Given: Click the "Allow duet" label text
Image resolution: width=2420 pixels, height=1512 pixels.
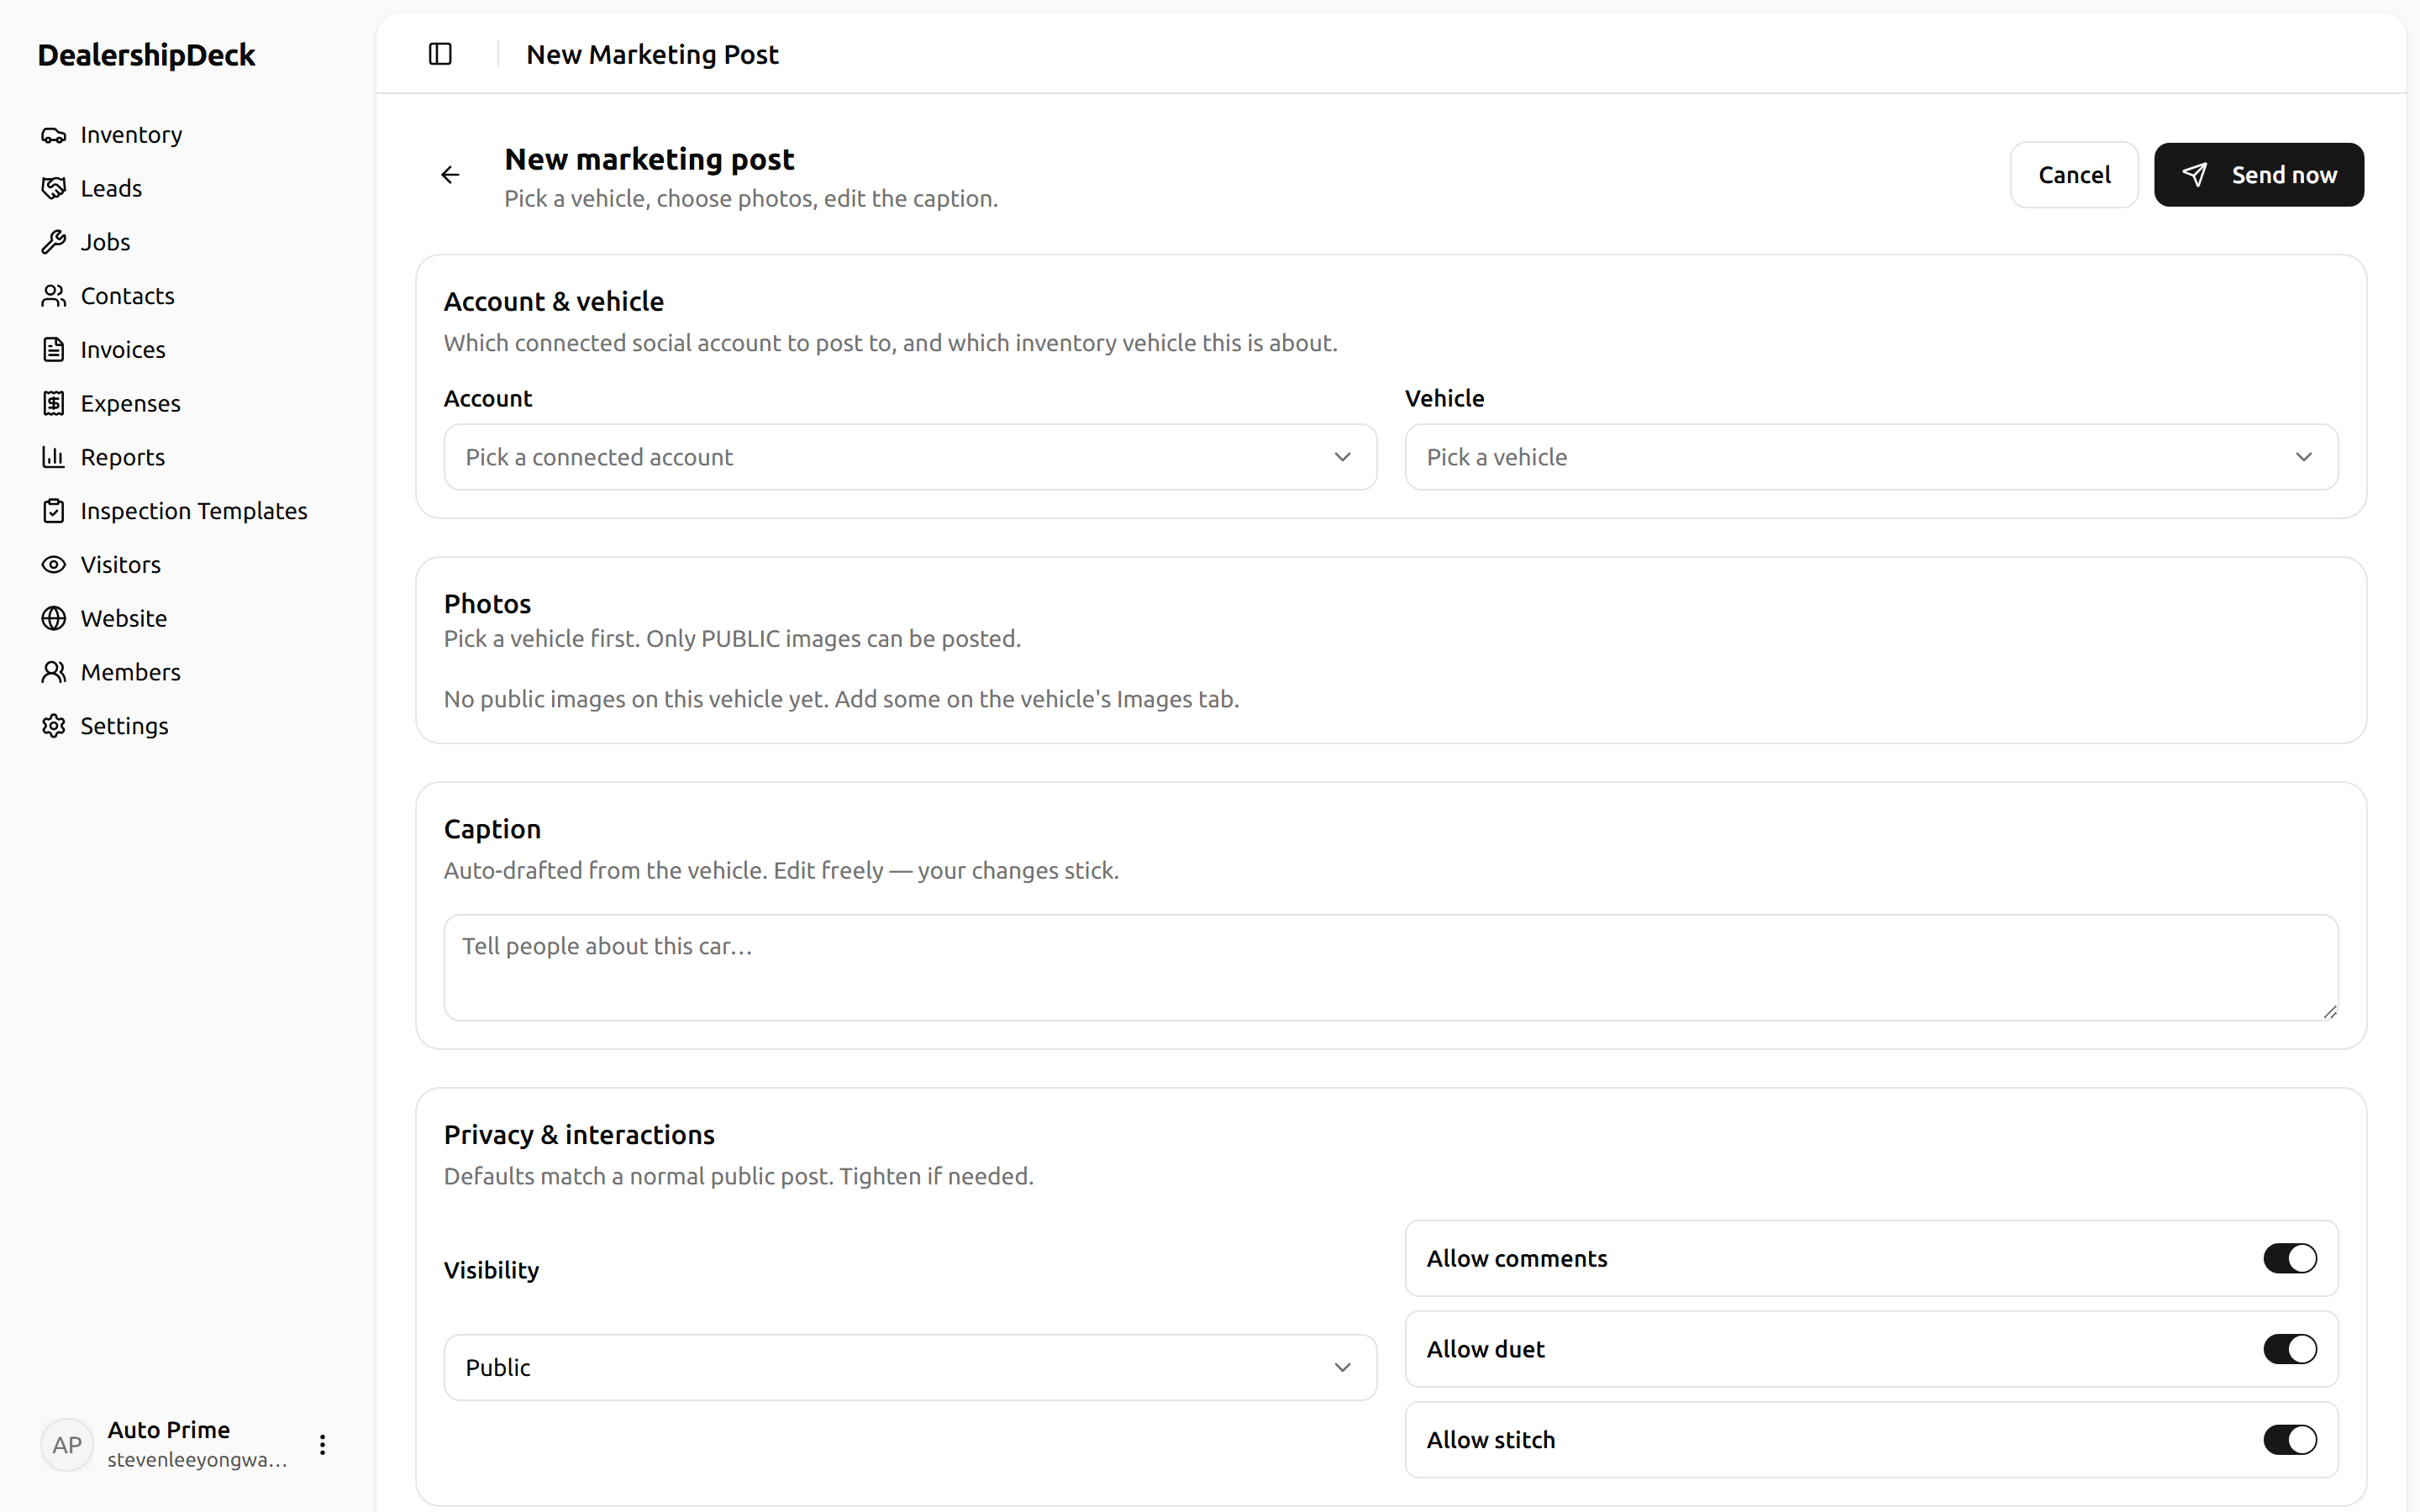Looking at the screenshot, I should [x=1486, y=1350].
